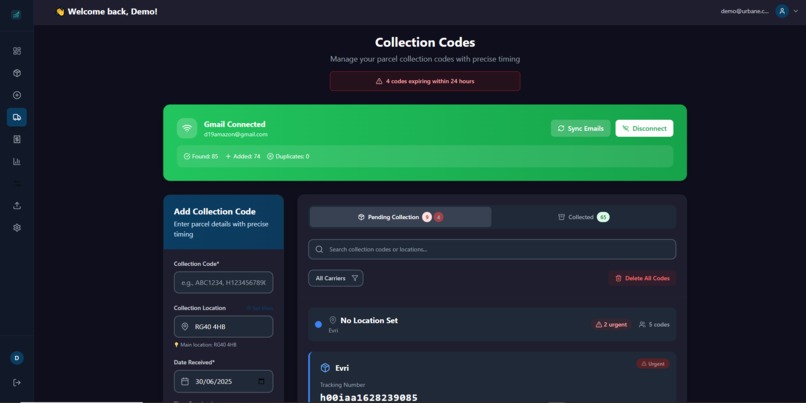Click the Evri parcel cube icon
The width and height of the screenshot is (806, 403).
point(325,368)
